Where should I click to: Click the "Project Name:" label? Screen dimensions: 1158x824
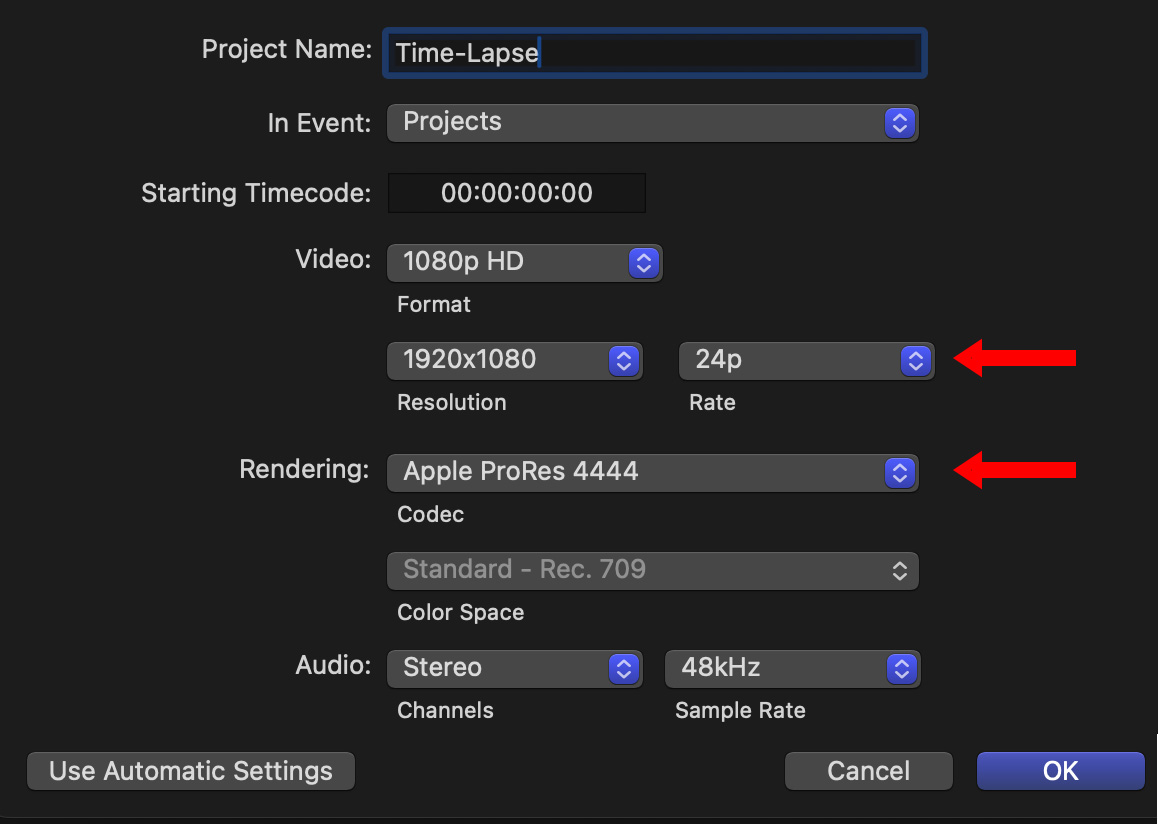(286, 50)
